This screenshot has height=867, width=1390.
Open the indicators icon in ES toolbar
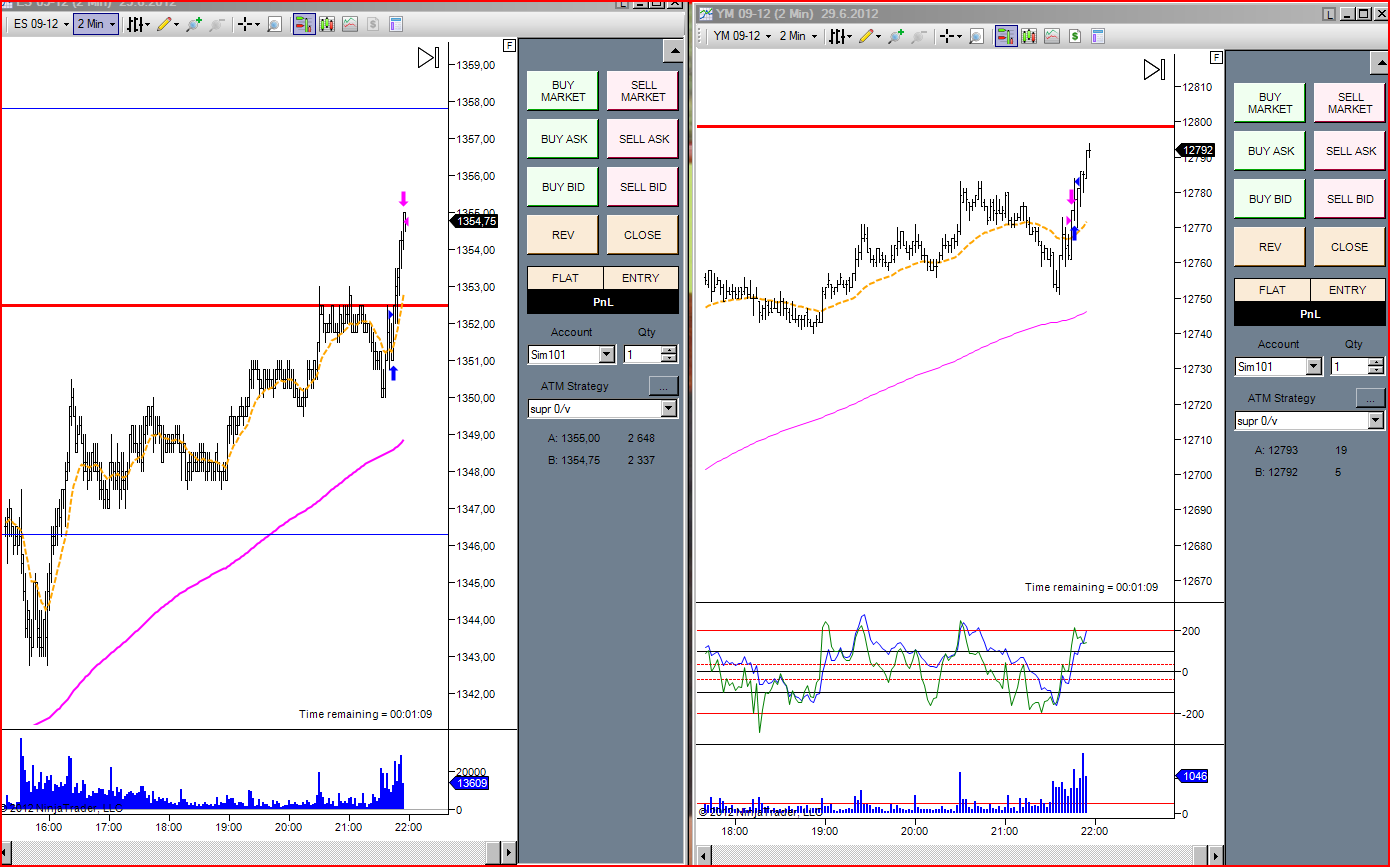(x=349, y=24)
